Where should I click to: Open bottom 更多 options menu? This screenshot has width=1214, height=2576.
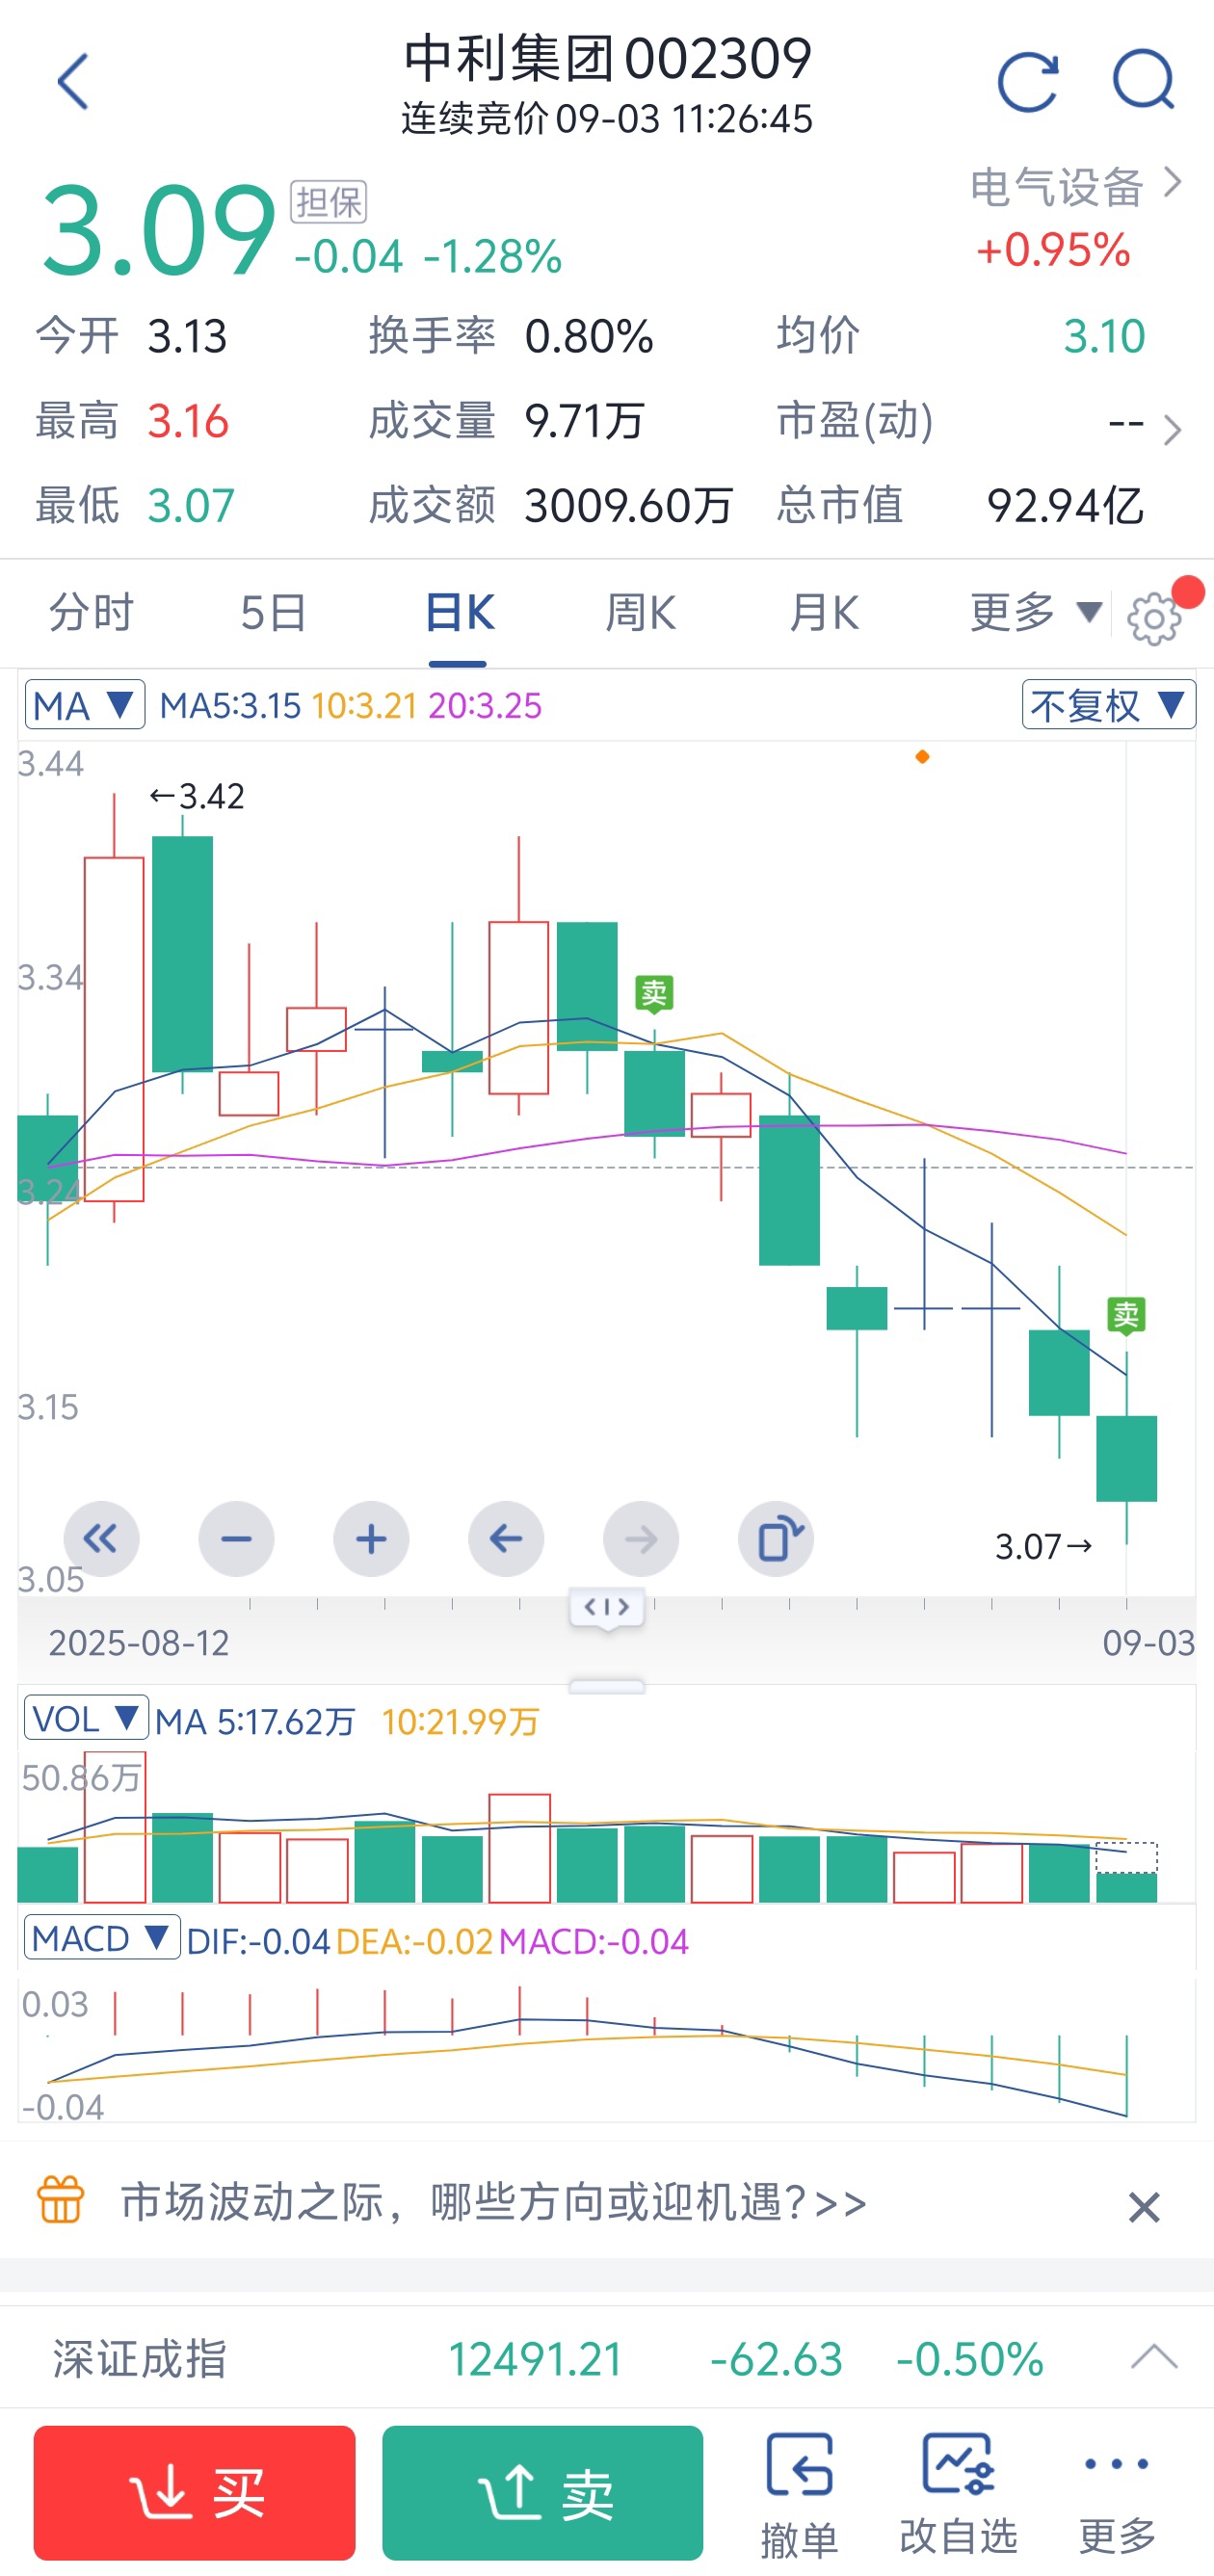pos(1117,2494)
